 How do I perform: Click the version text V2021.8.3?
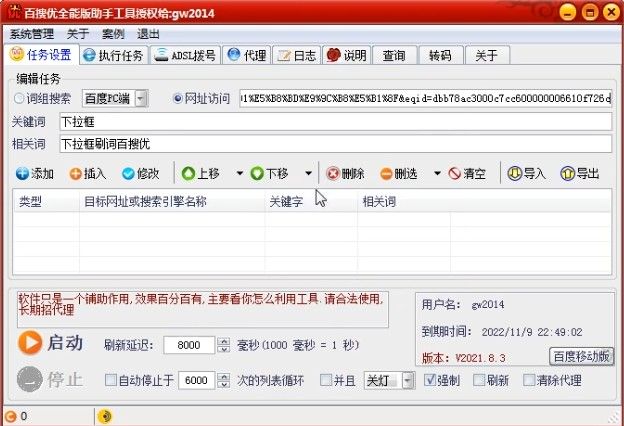tap(480, 358)
